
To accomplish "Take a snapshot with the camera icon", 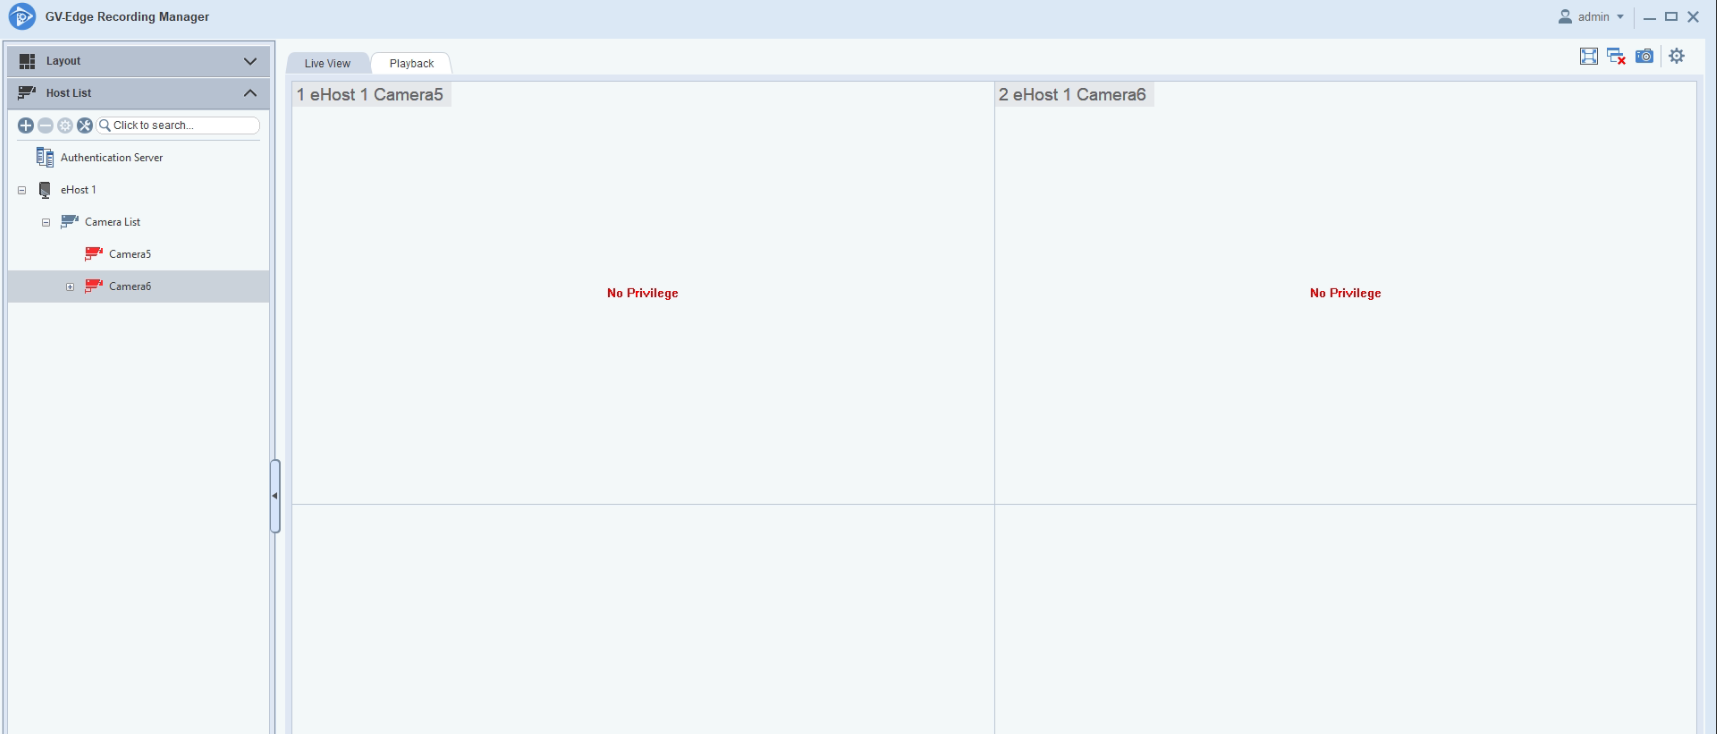I will [x=1644, y=56].
